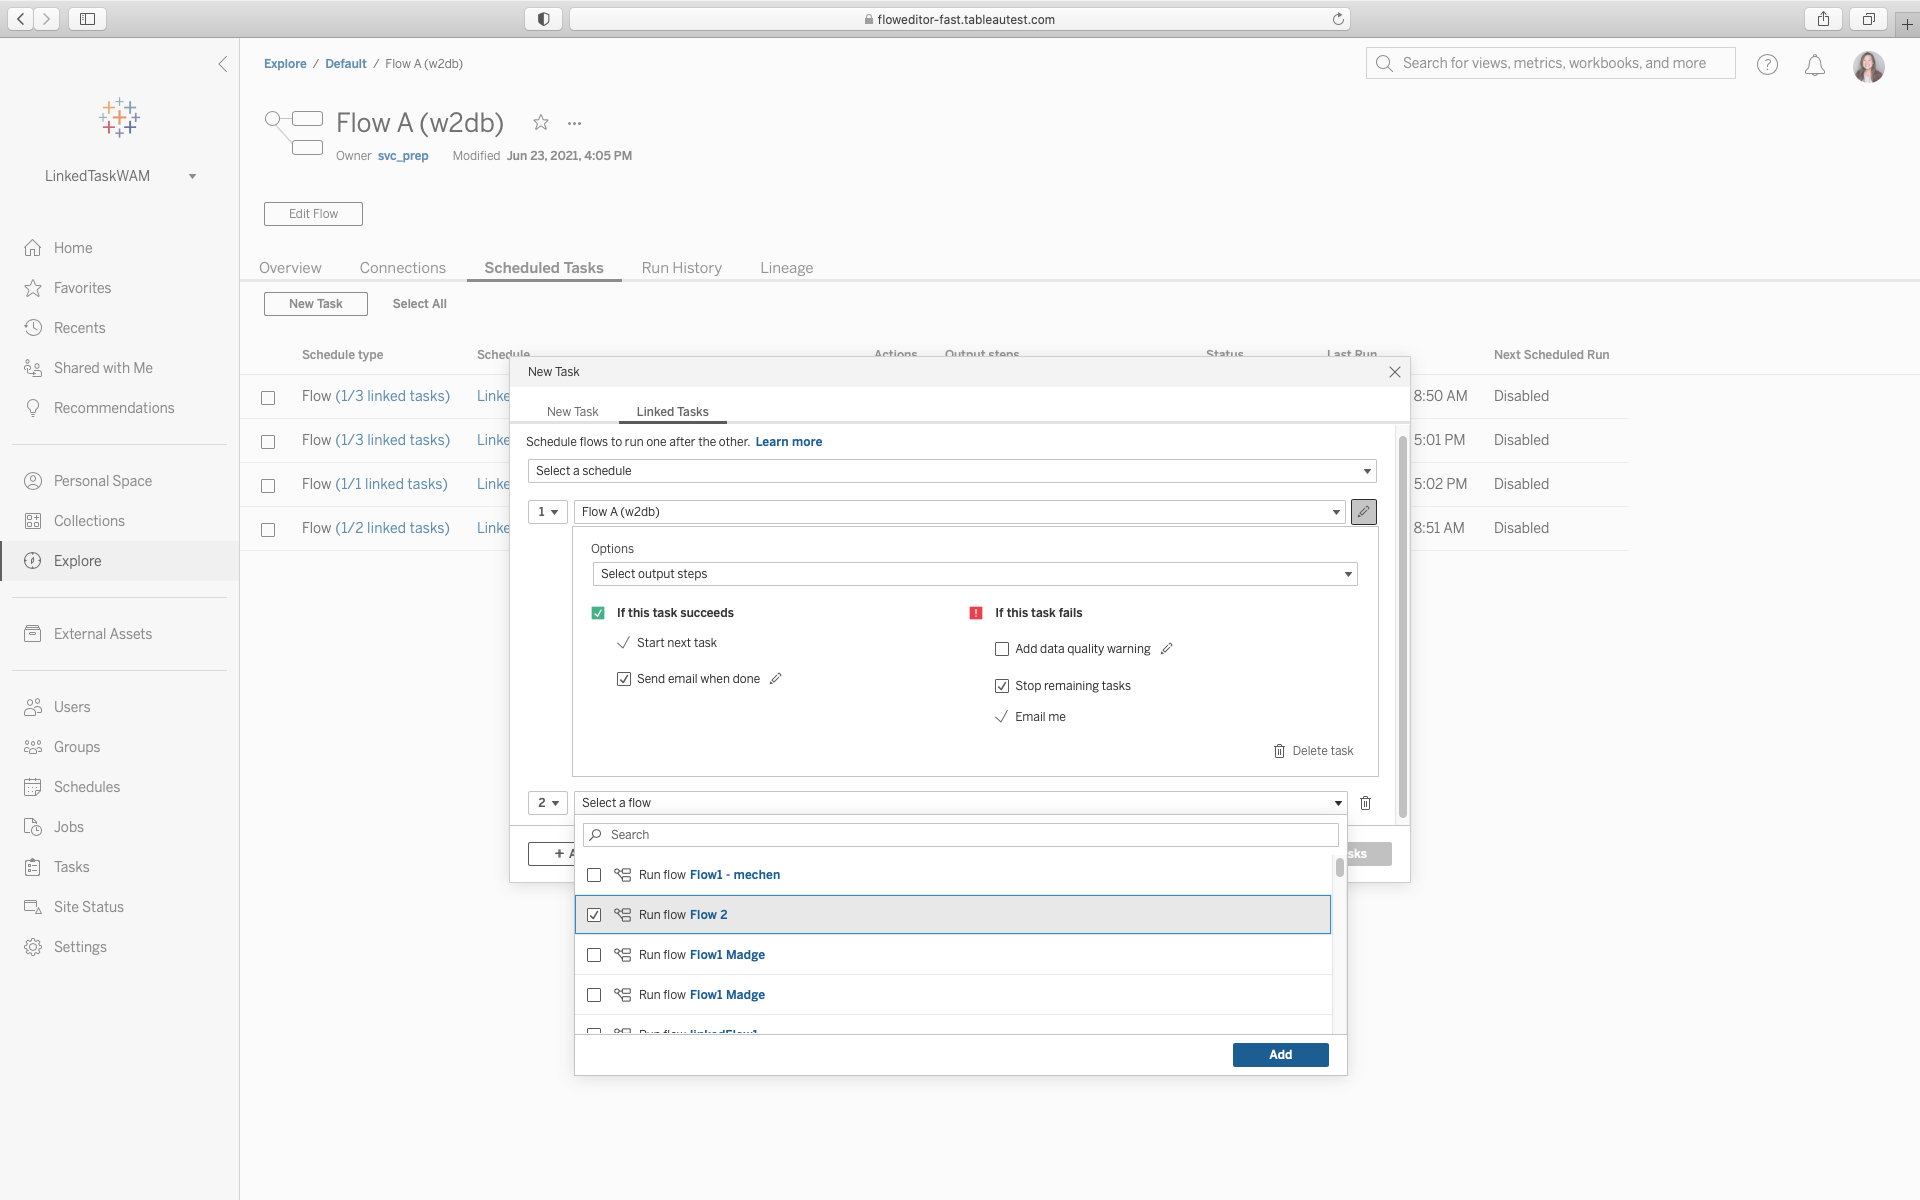Go to Explore in the breadcrumb

(x=285, y=64)
